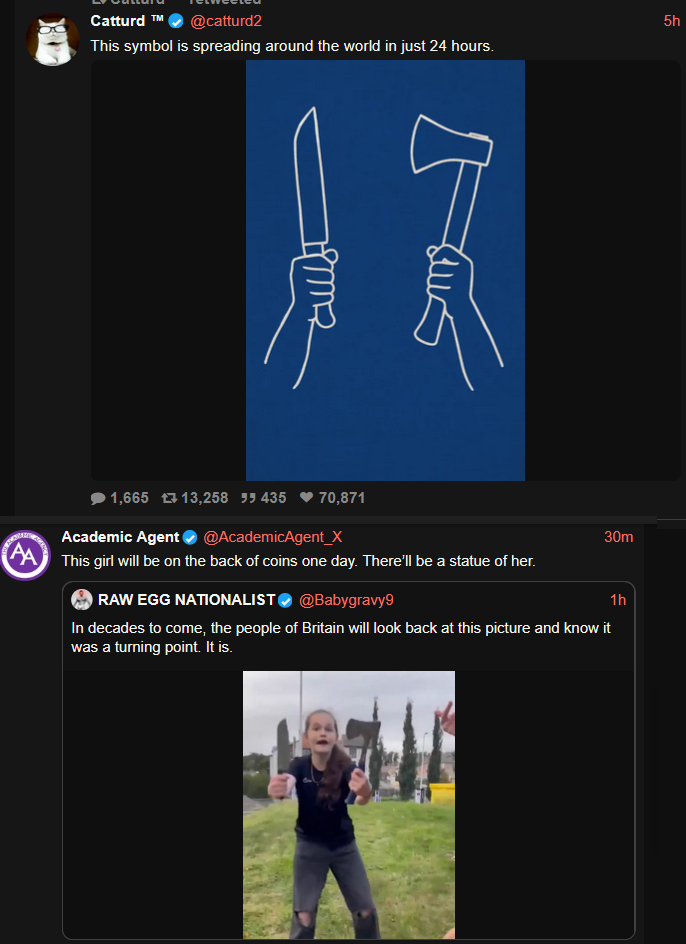Click Academic Agent's verified badge

click(x=190, y=537)
